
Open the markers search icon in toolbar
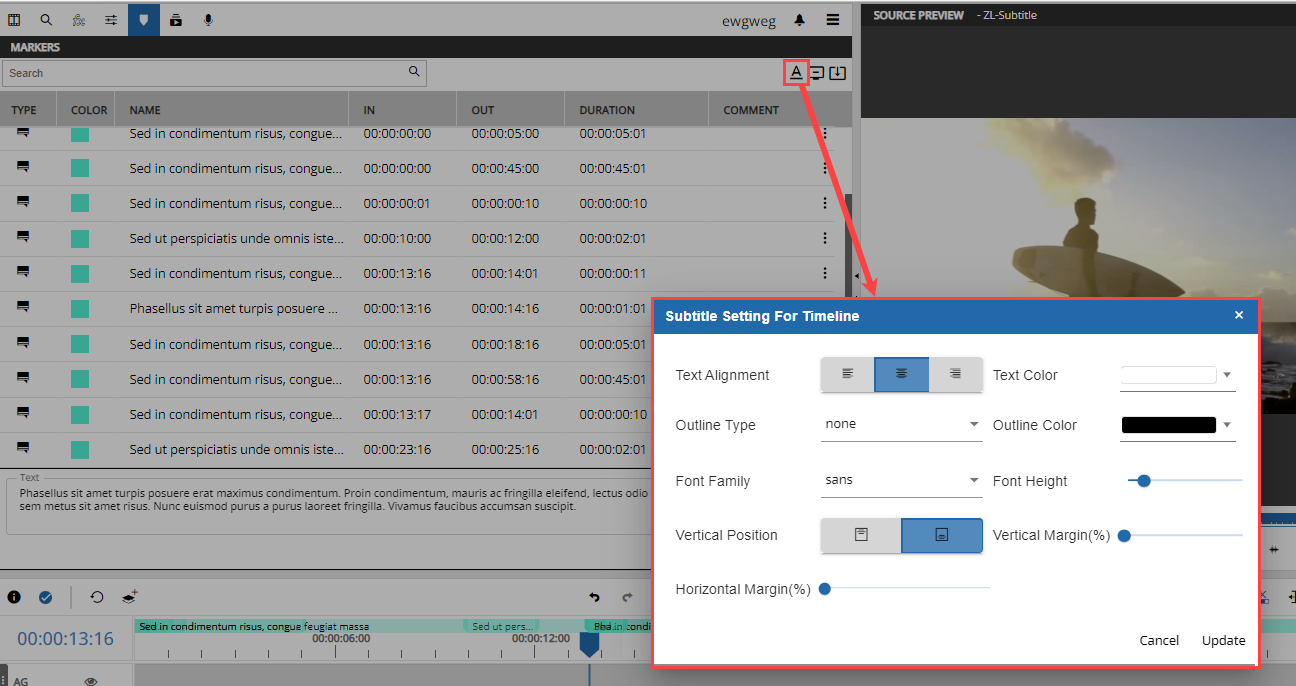point(46,19)
